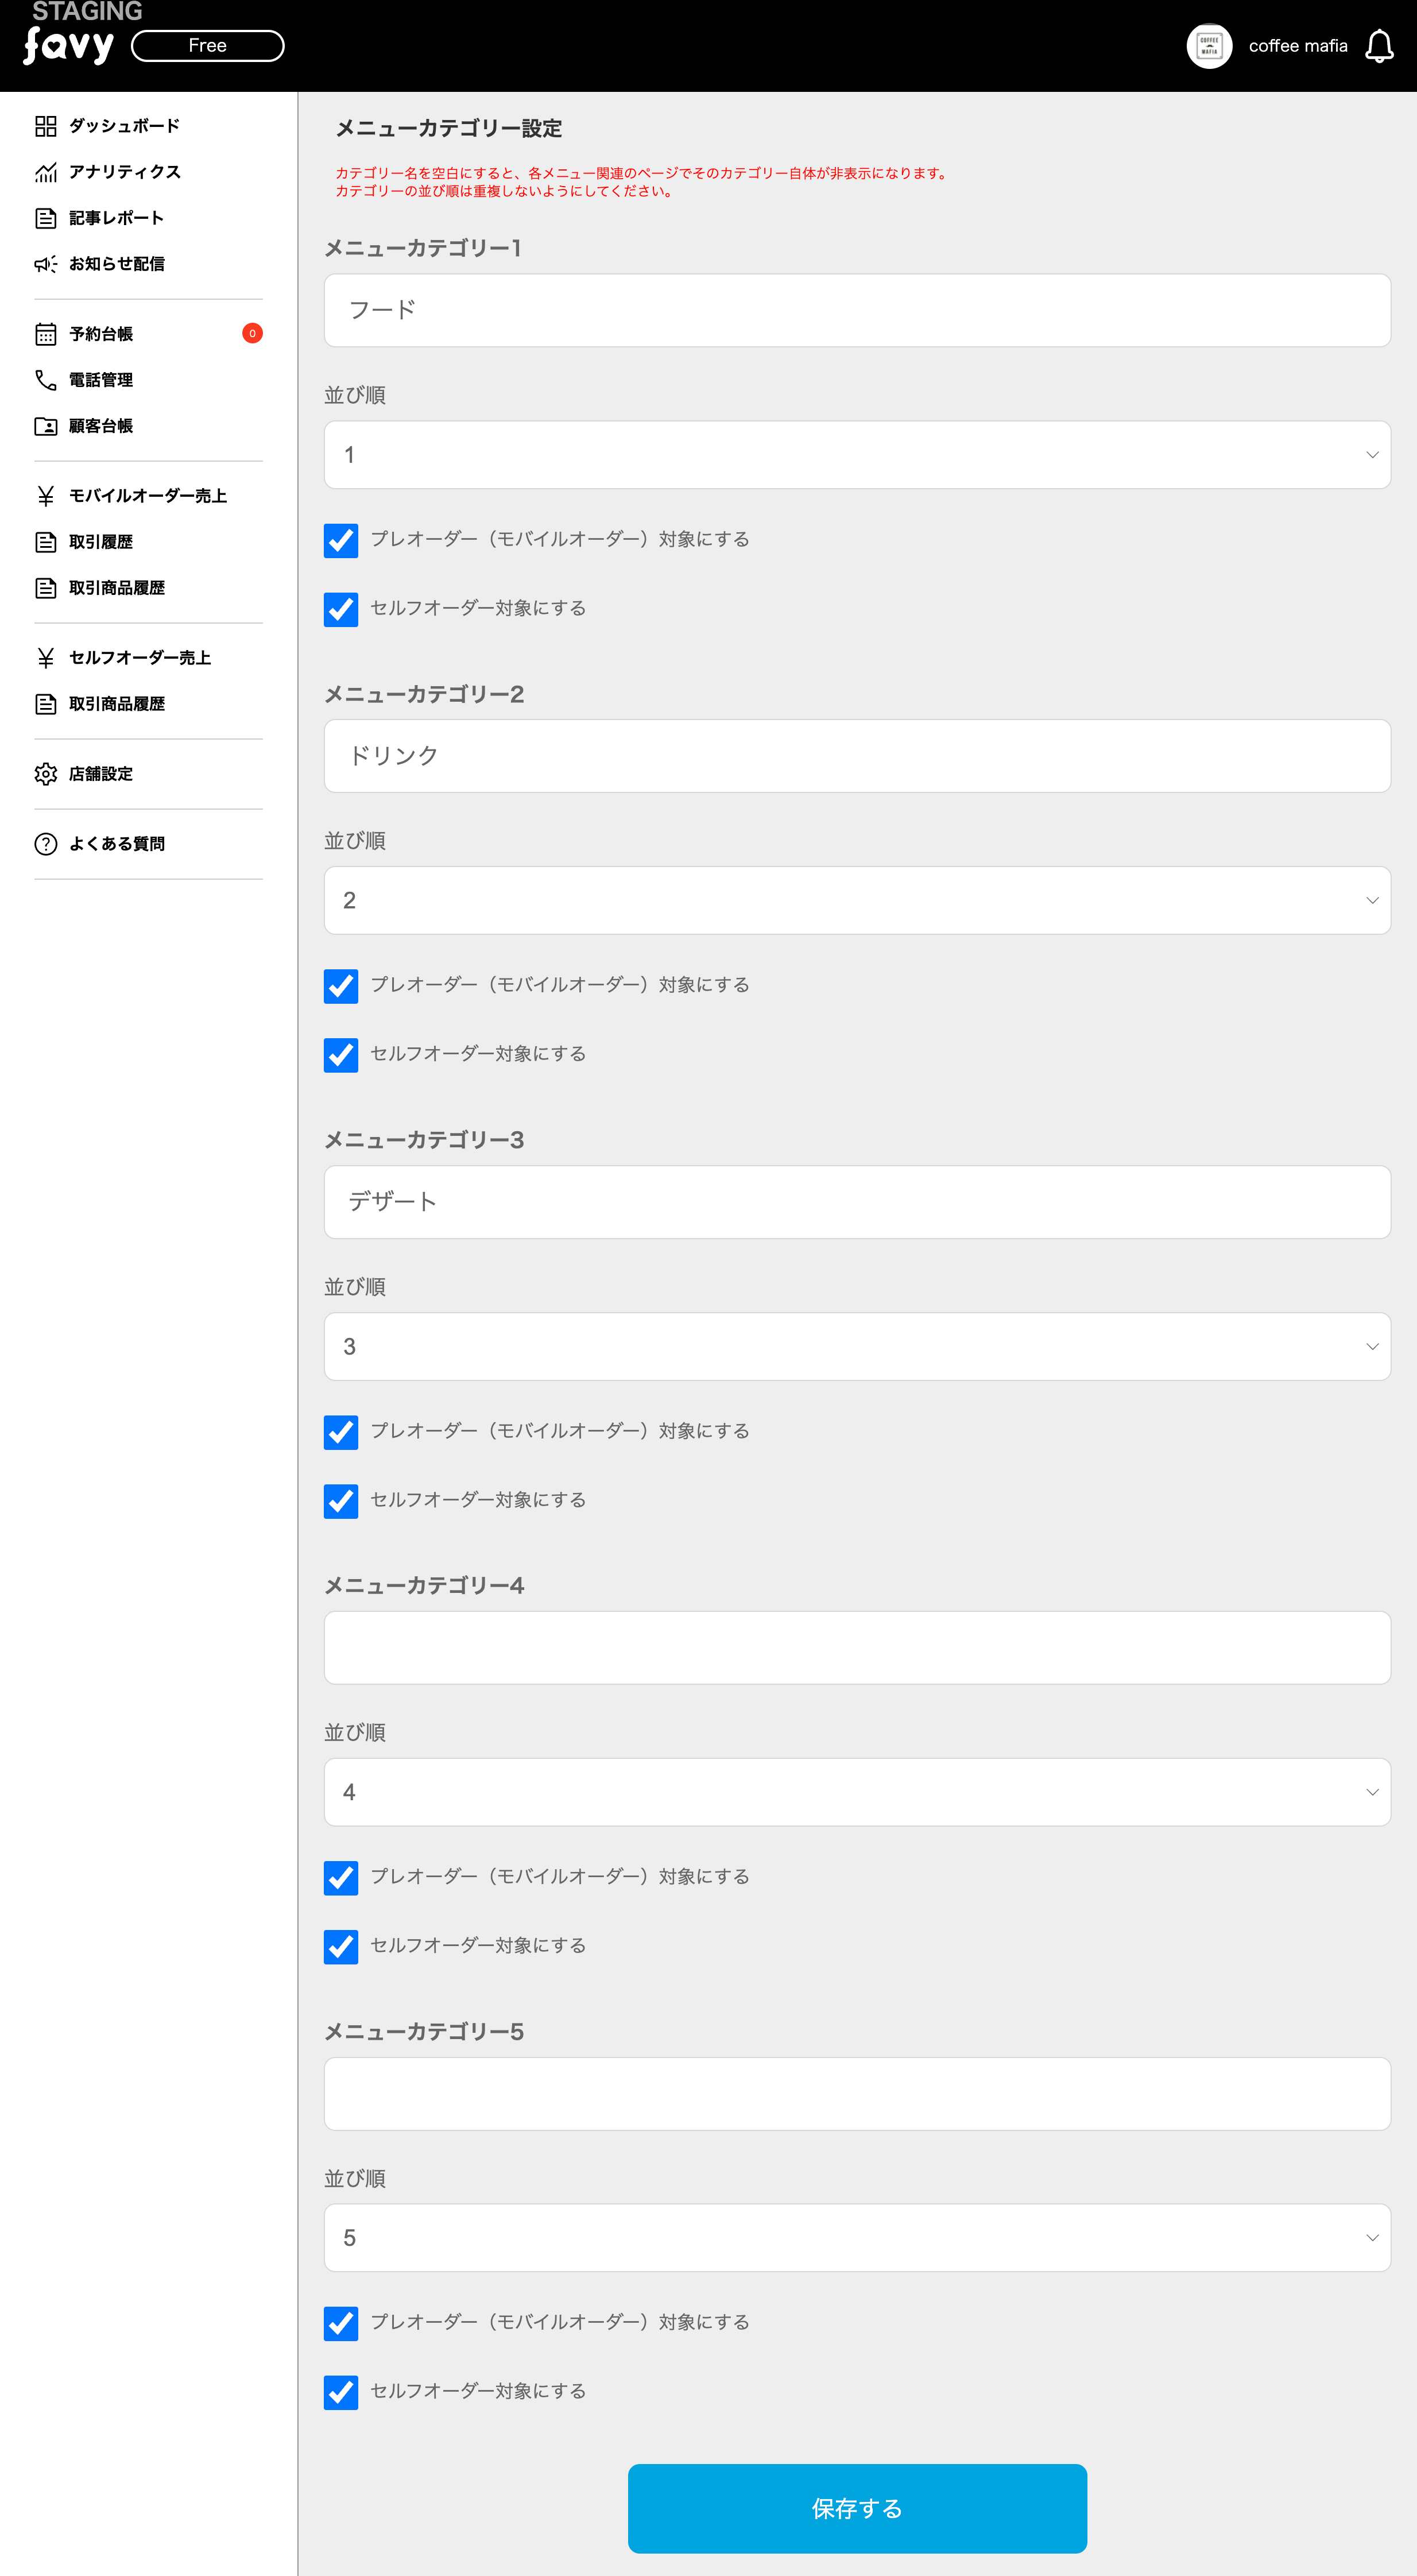Screen dimensions: 1417x2576
Task: Click the 電話管理 phone icon
Action: [x=46, y=380]
